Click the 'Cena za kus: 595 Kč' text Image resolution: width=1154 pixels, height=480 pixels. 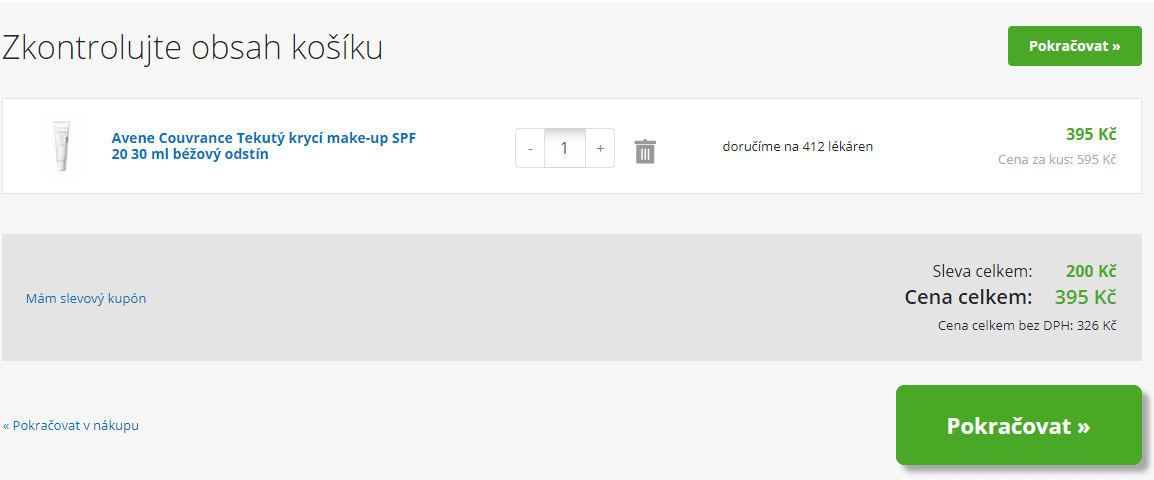1057,159
